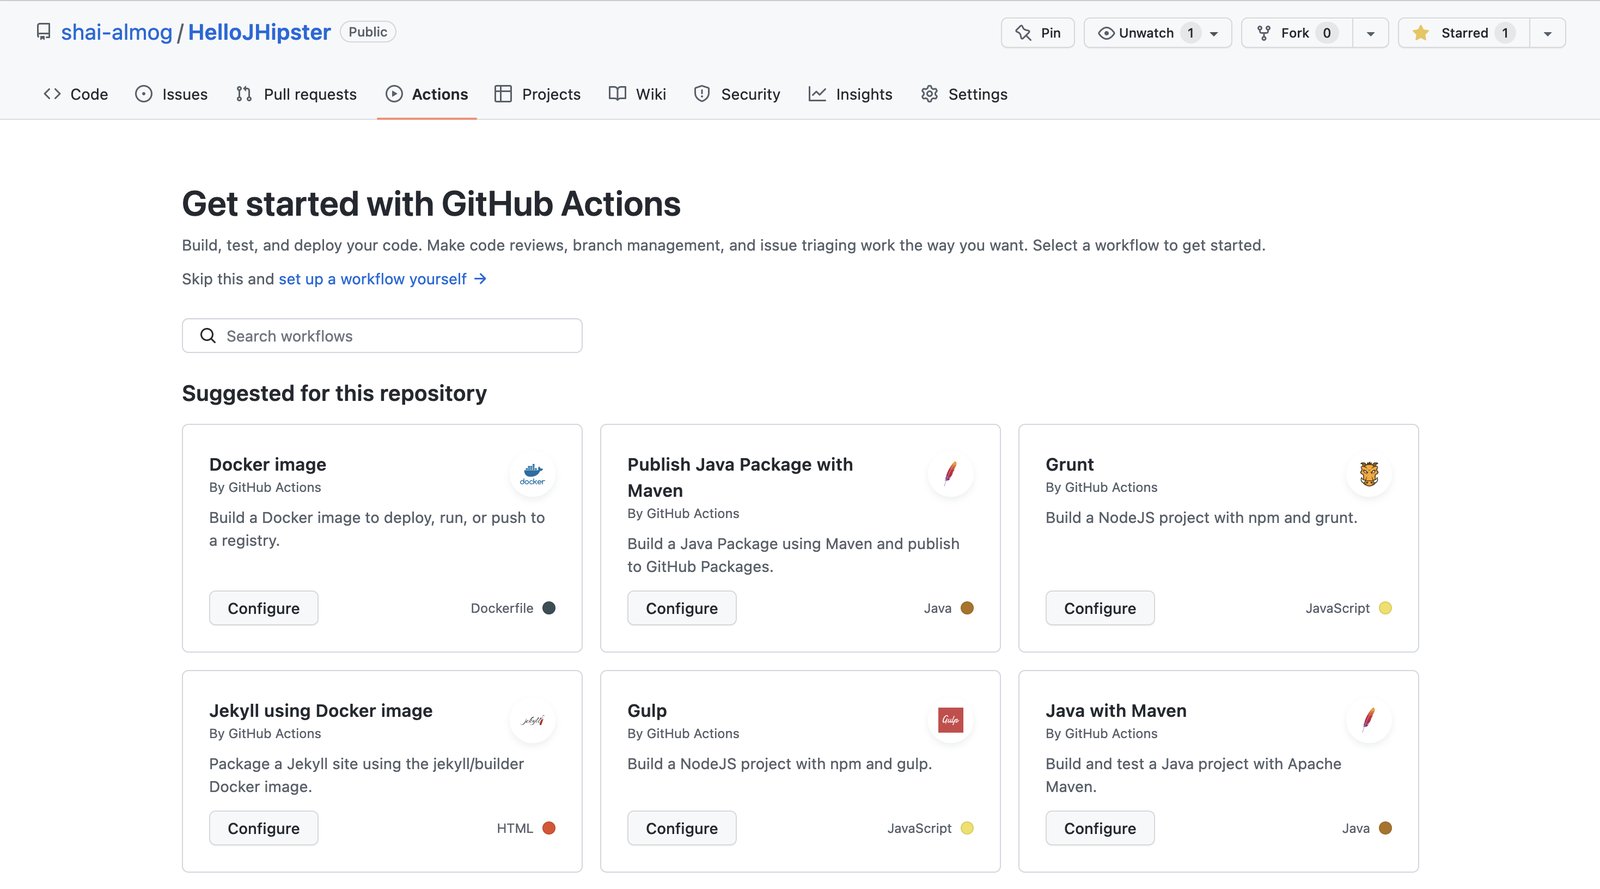Fork the HelloJHipster repository

tap(1297, 33)
